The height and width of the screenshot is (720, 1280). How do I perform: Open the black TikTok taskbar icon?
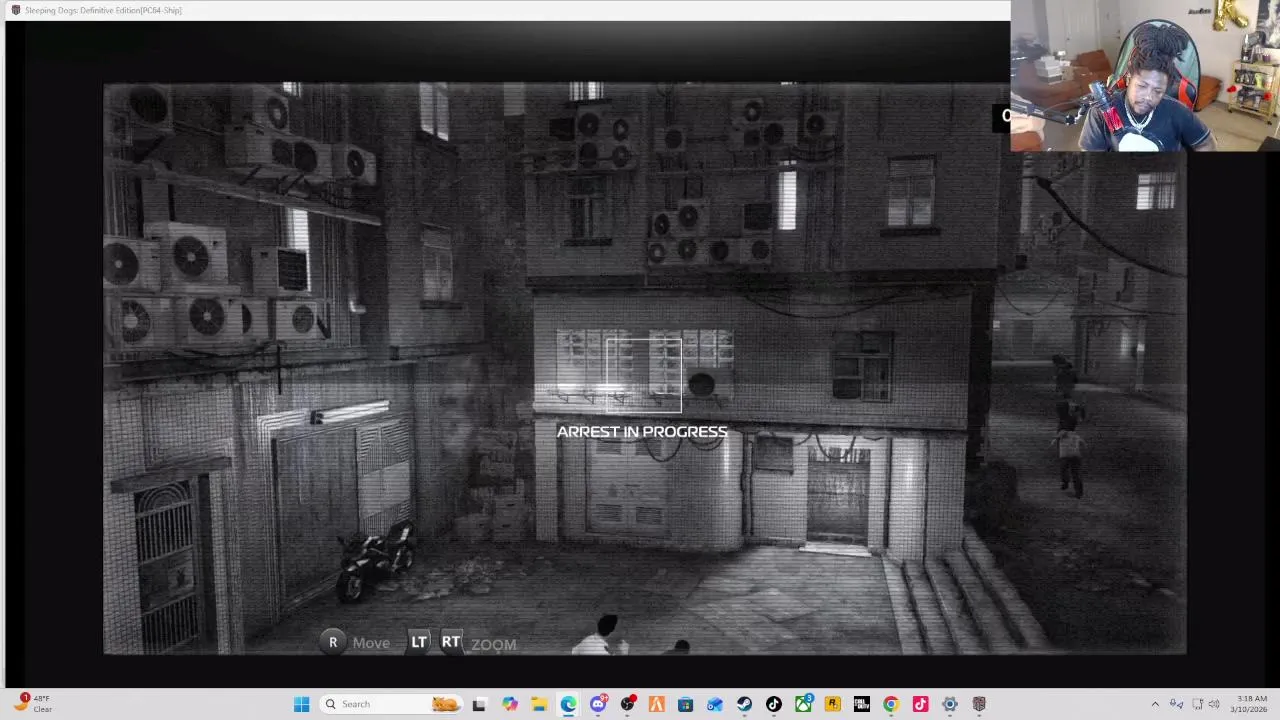tap(774, 704)
